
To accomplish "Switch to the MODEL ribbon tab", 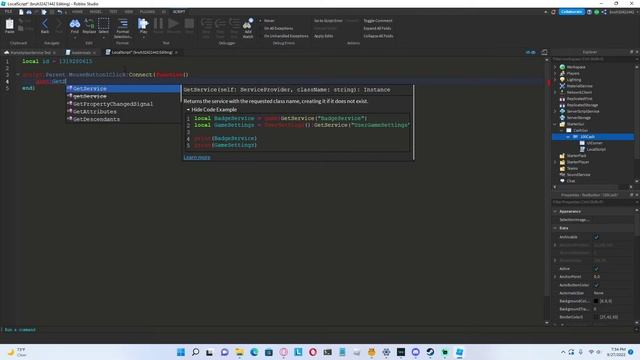I will point(96,12).
